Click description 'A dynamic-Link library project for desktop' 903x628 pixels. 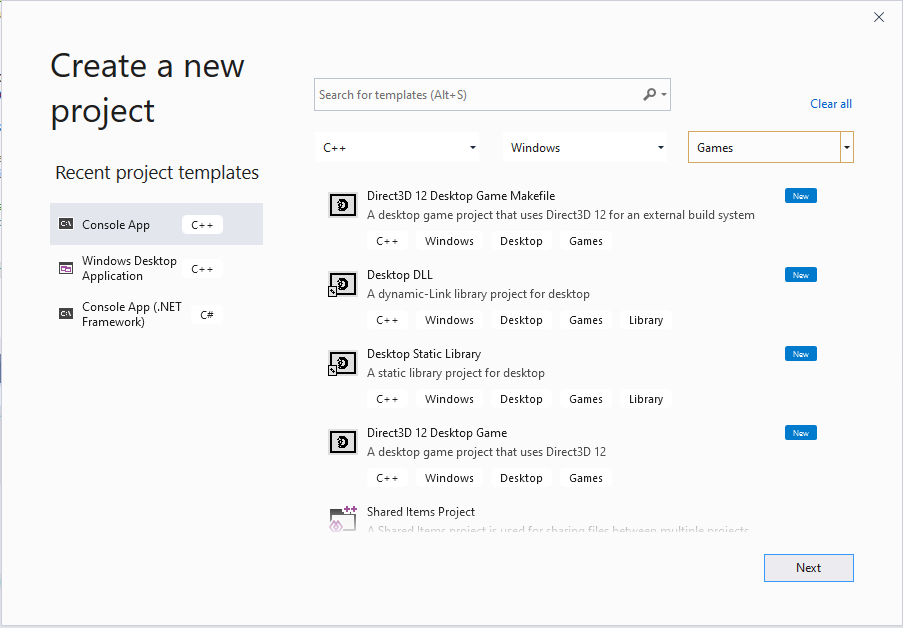click(478, 294)
